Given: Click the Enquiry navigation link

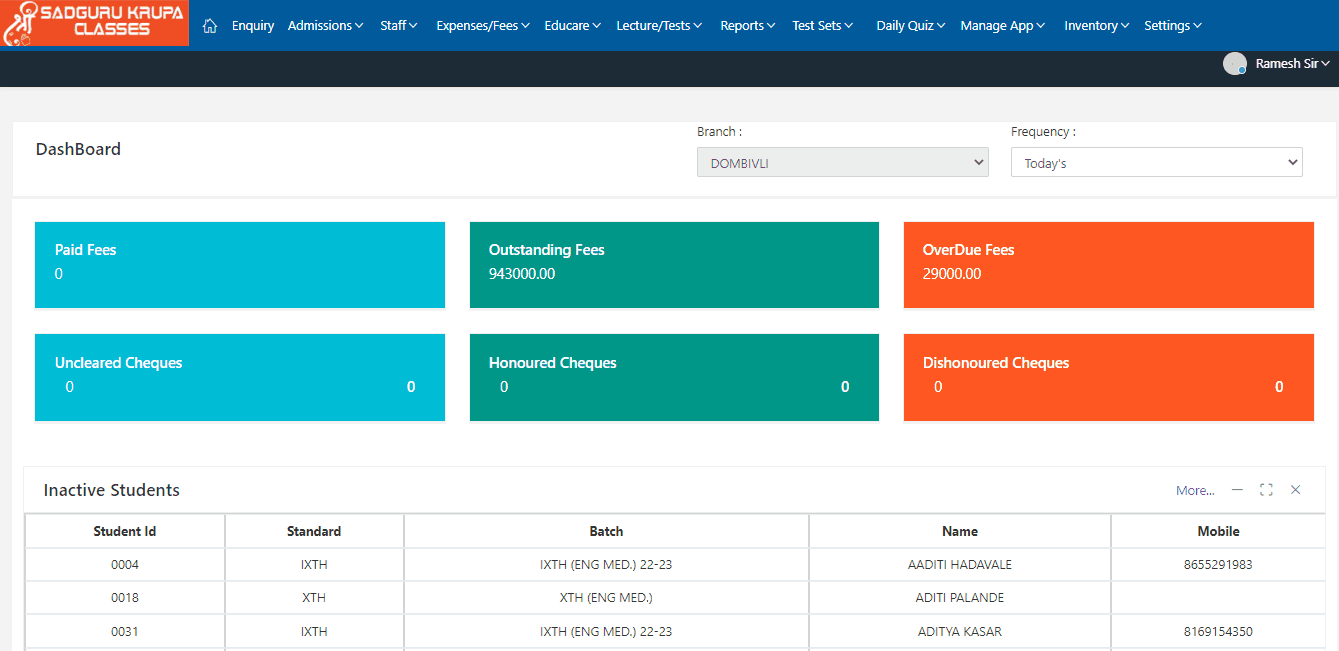Looking at the screenshot, I should (x=253, y=26).
